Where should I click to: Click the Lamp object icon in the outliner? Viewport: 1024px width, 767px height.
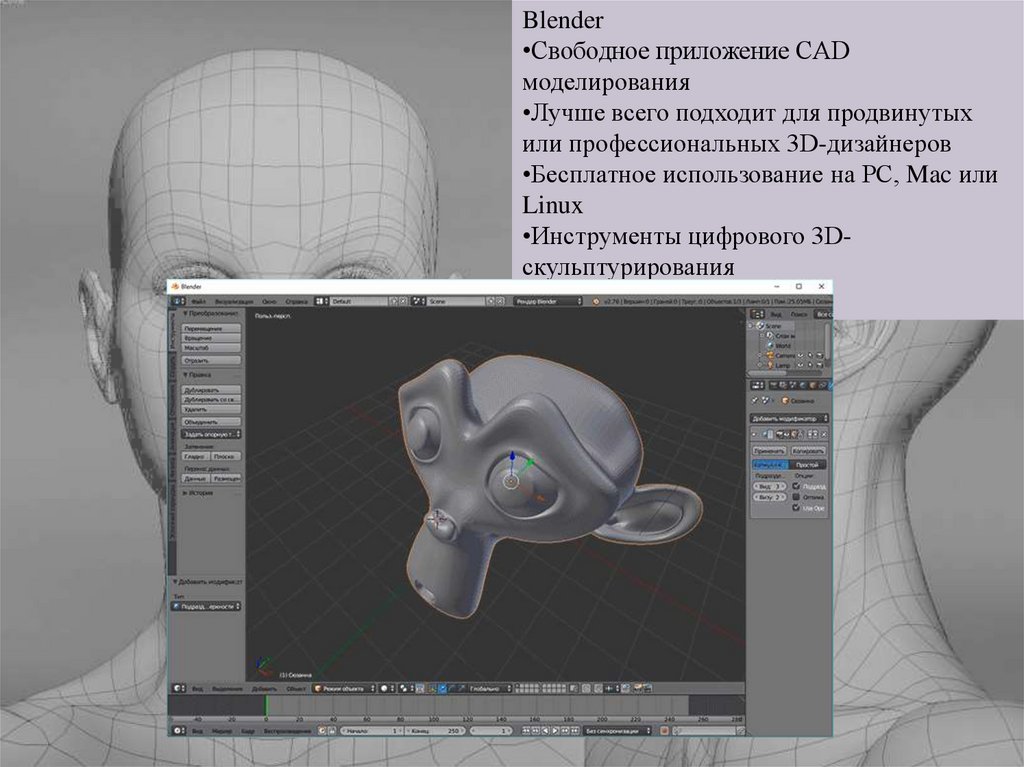pos(770,366)
